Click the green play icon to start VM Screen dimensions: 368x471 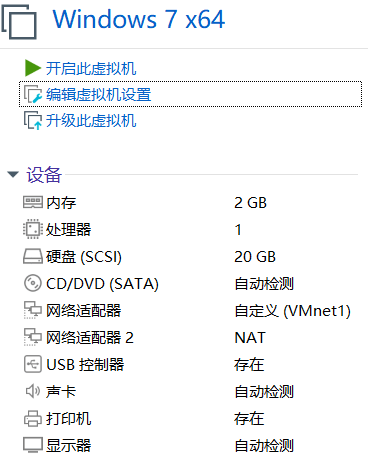coord(32,68)
